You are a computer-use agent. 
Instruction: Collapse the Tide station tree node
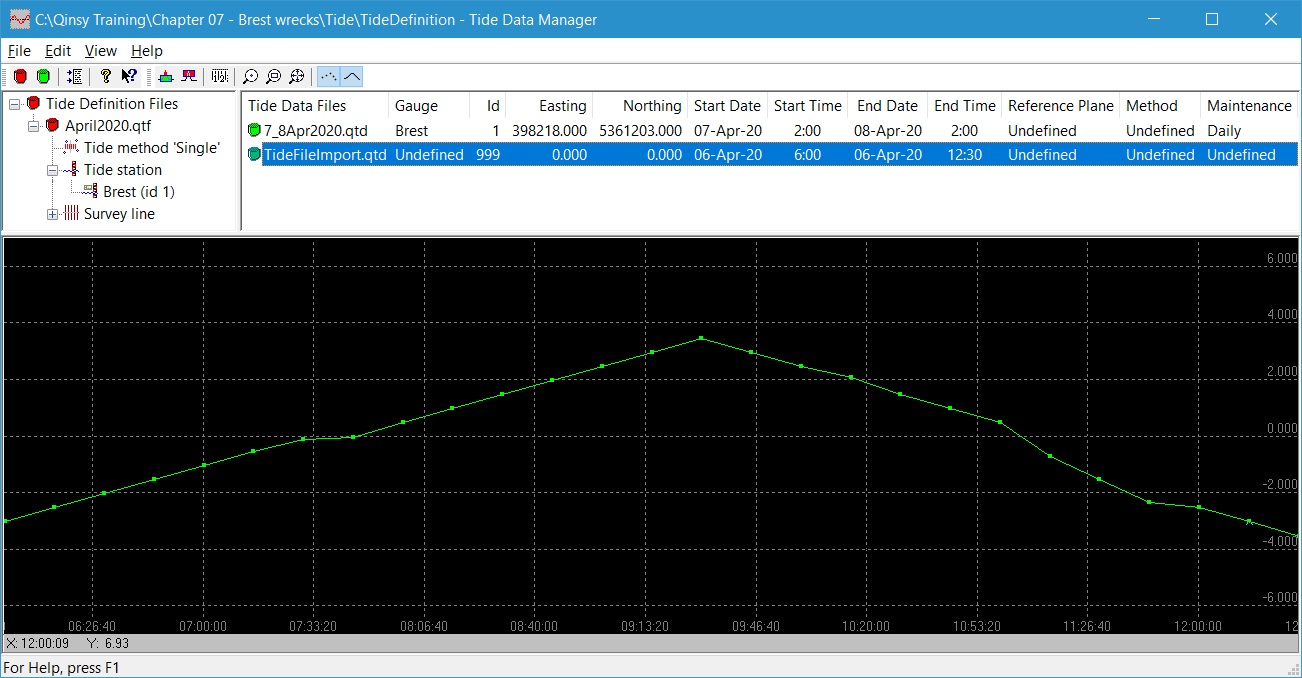[x=52, y=170]
